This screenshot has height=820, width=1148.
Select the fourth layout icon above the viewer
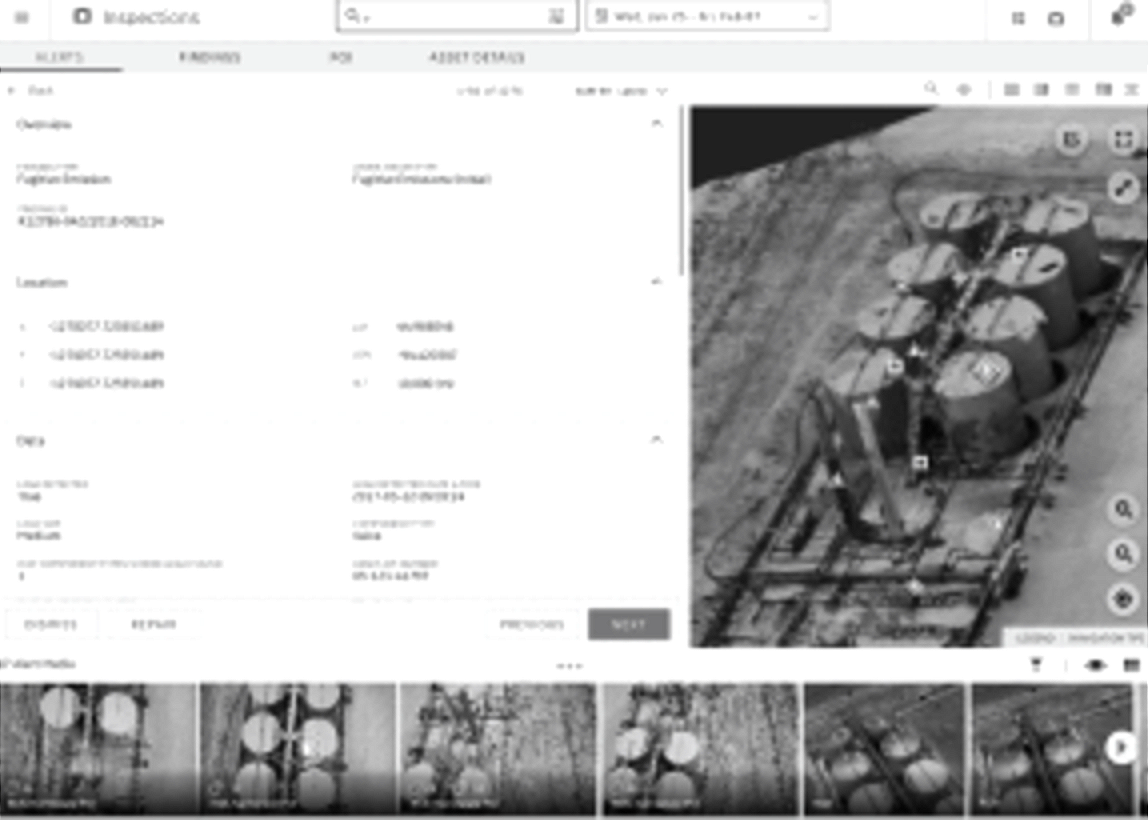pos(1103,90)
